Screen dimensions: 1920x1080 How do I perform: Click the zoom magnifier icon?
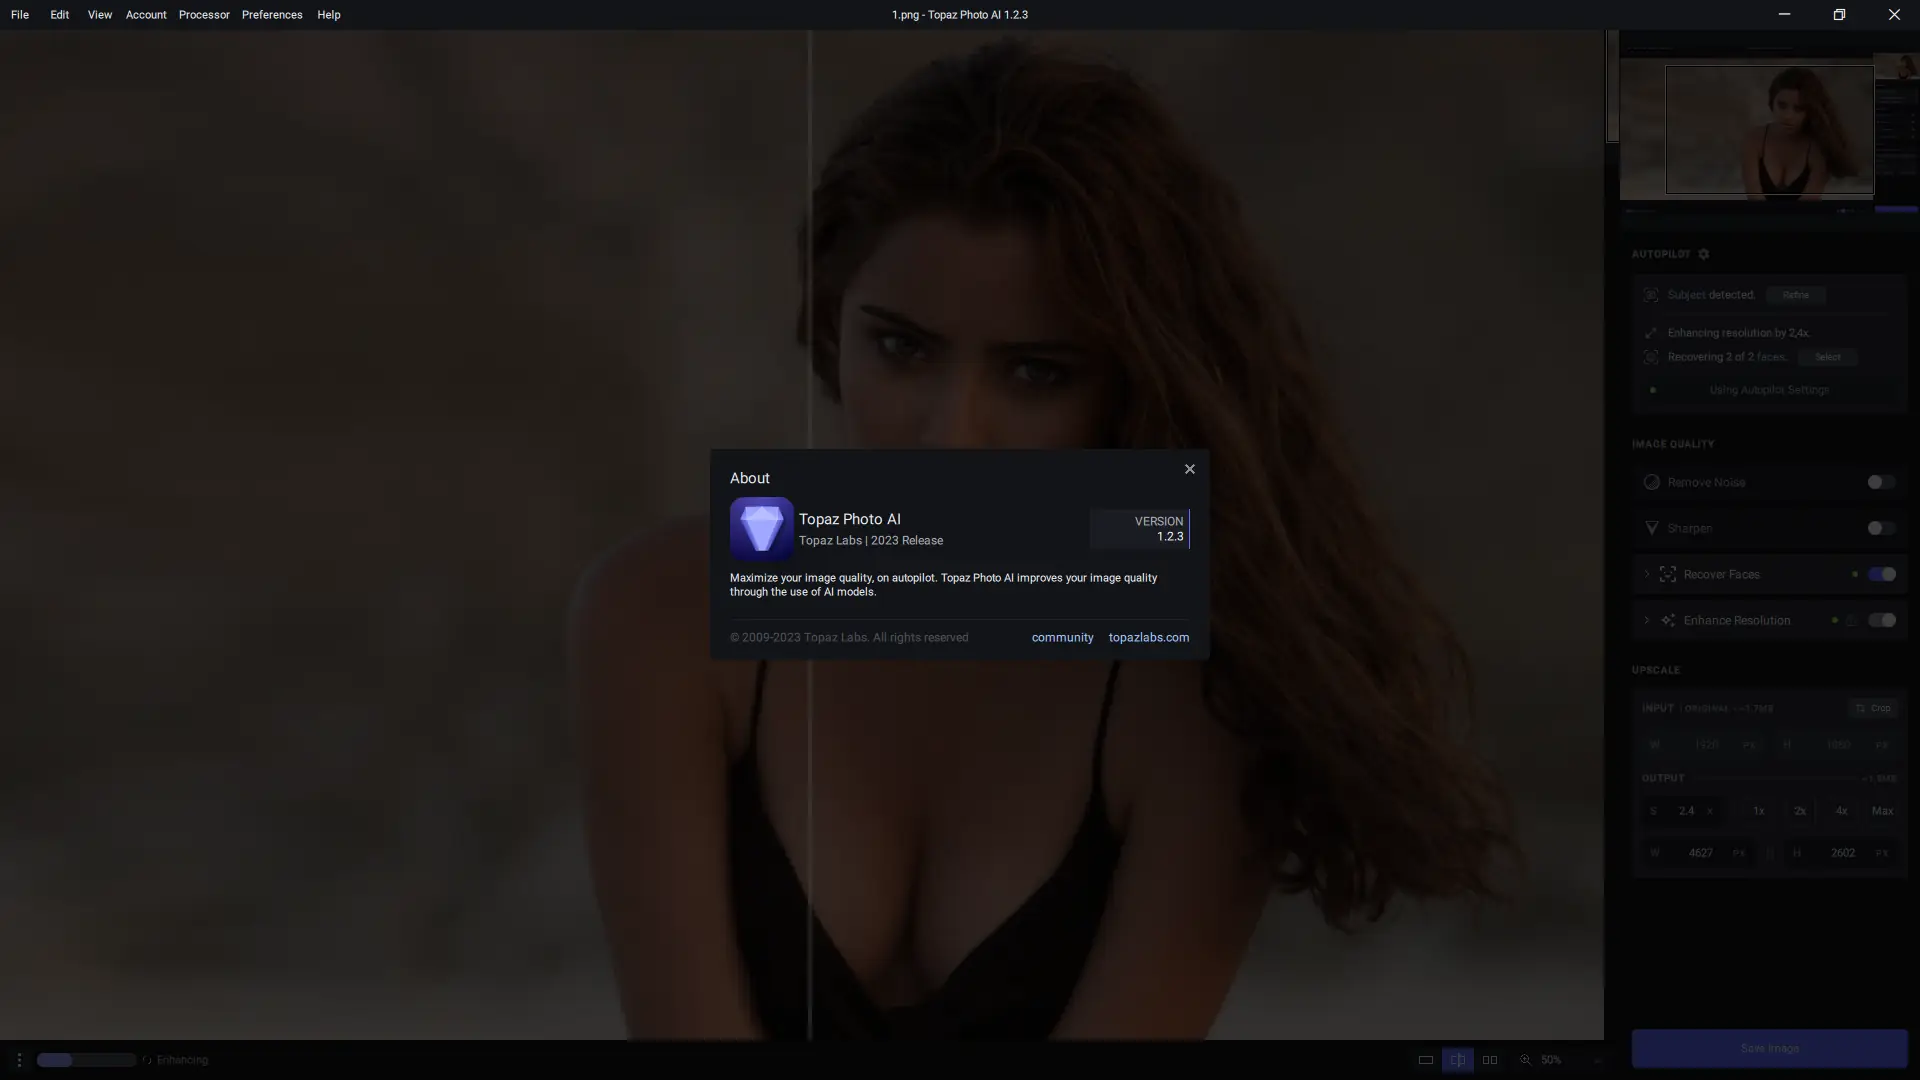tap(1526, 1060)
